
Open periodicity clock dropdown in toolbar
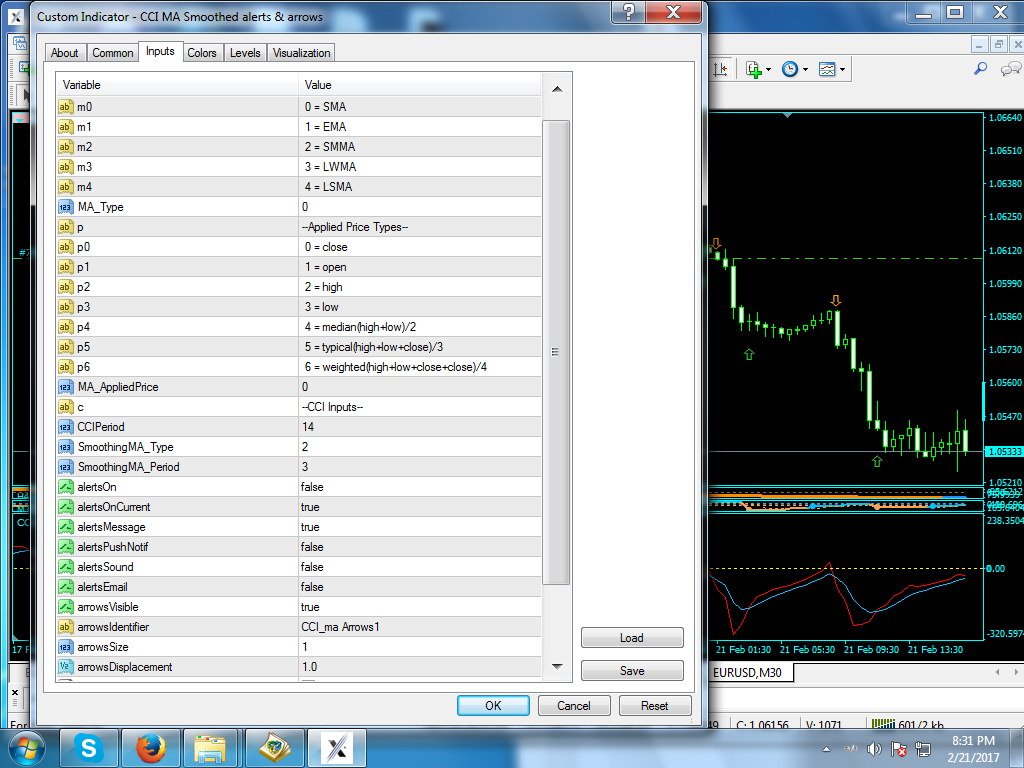pos(805,69)
